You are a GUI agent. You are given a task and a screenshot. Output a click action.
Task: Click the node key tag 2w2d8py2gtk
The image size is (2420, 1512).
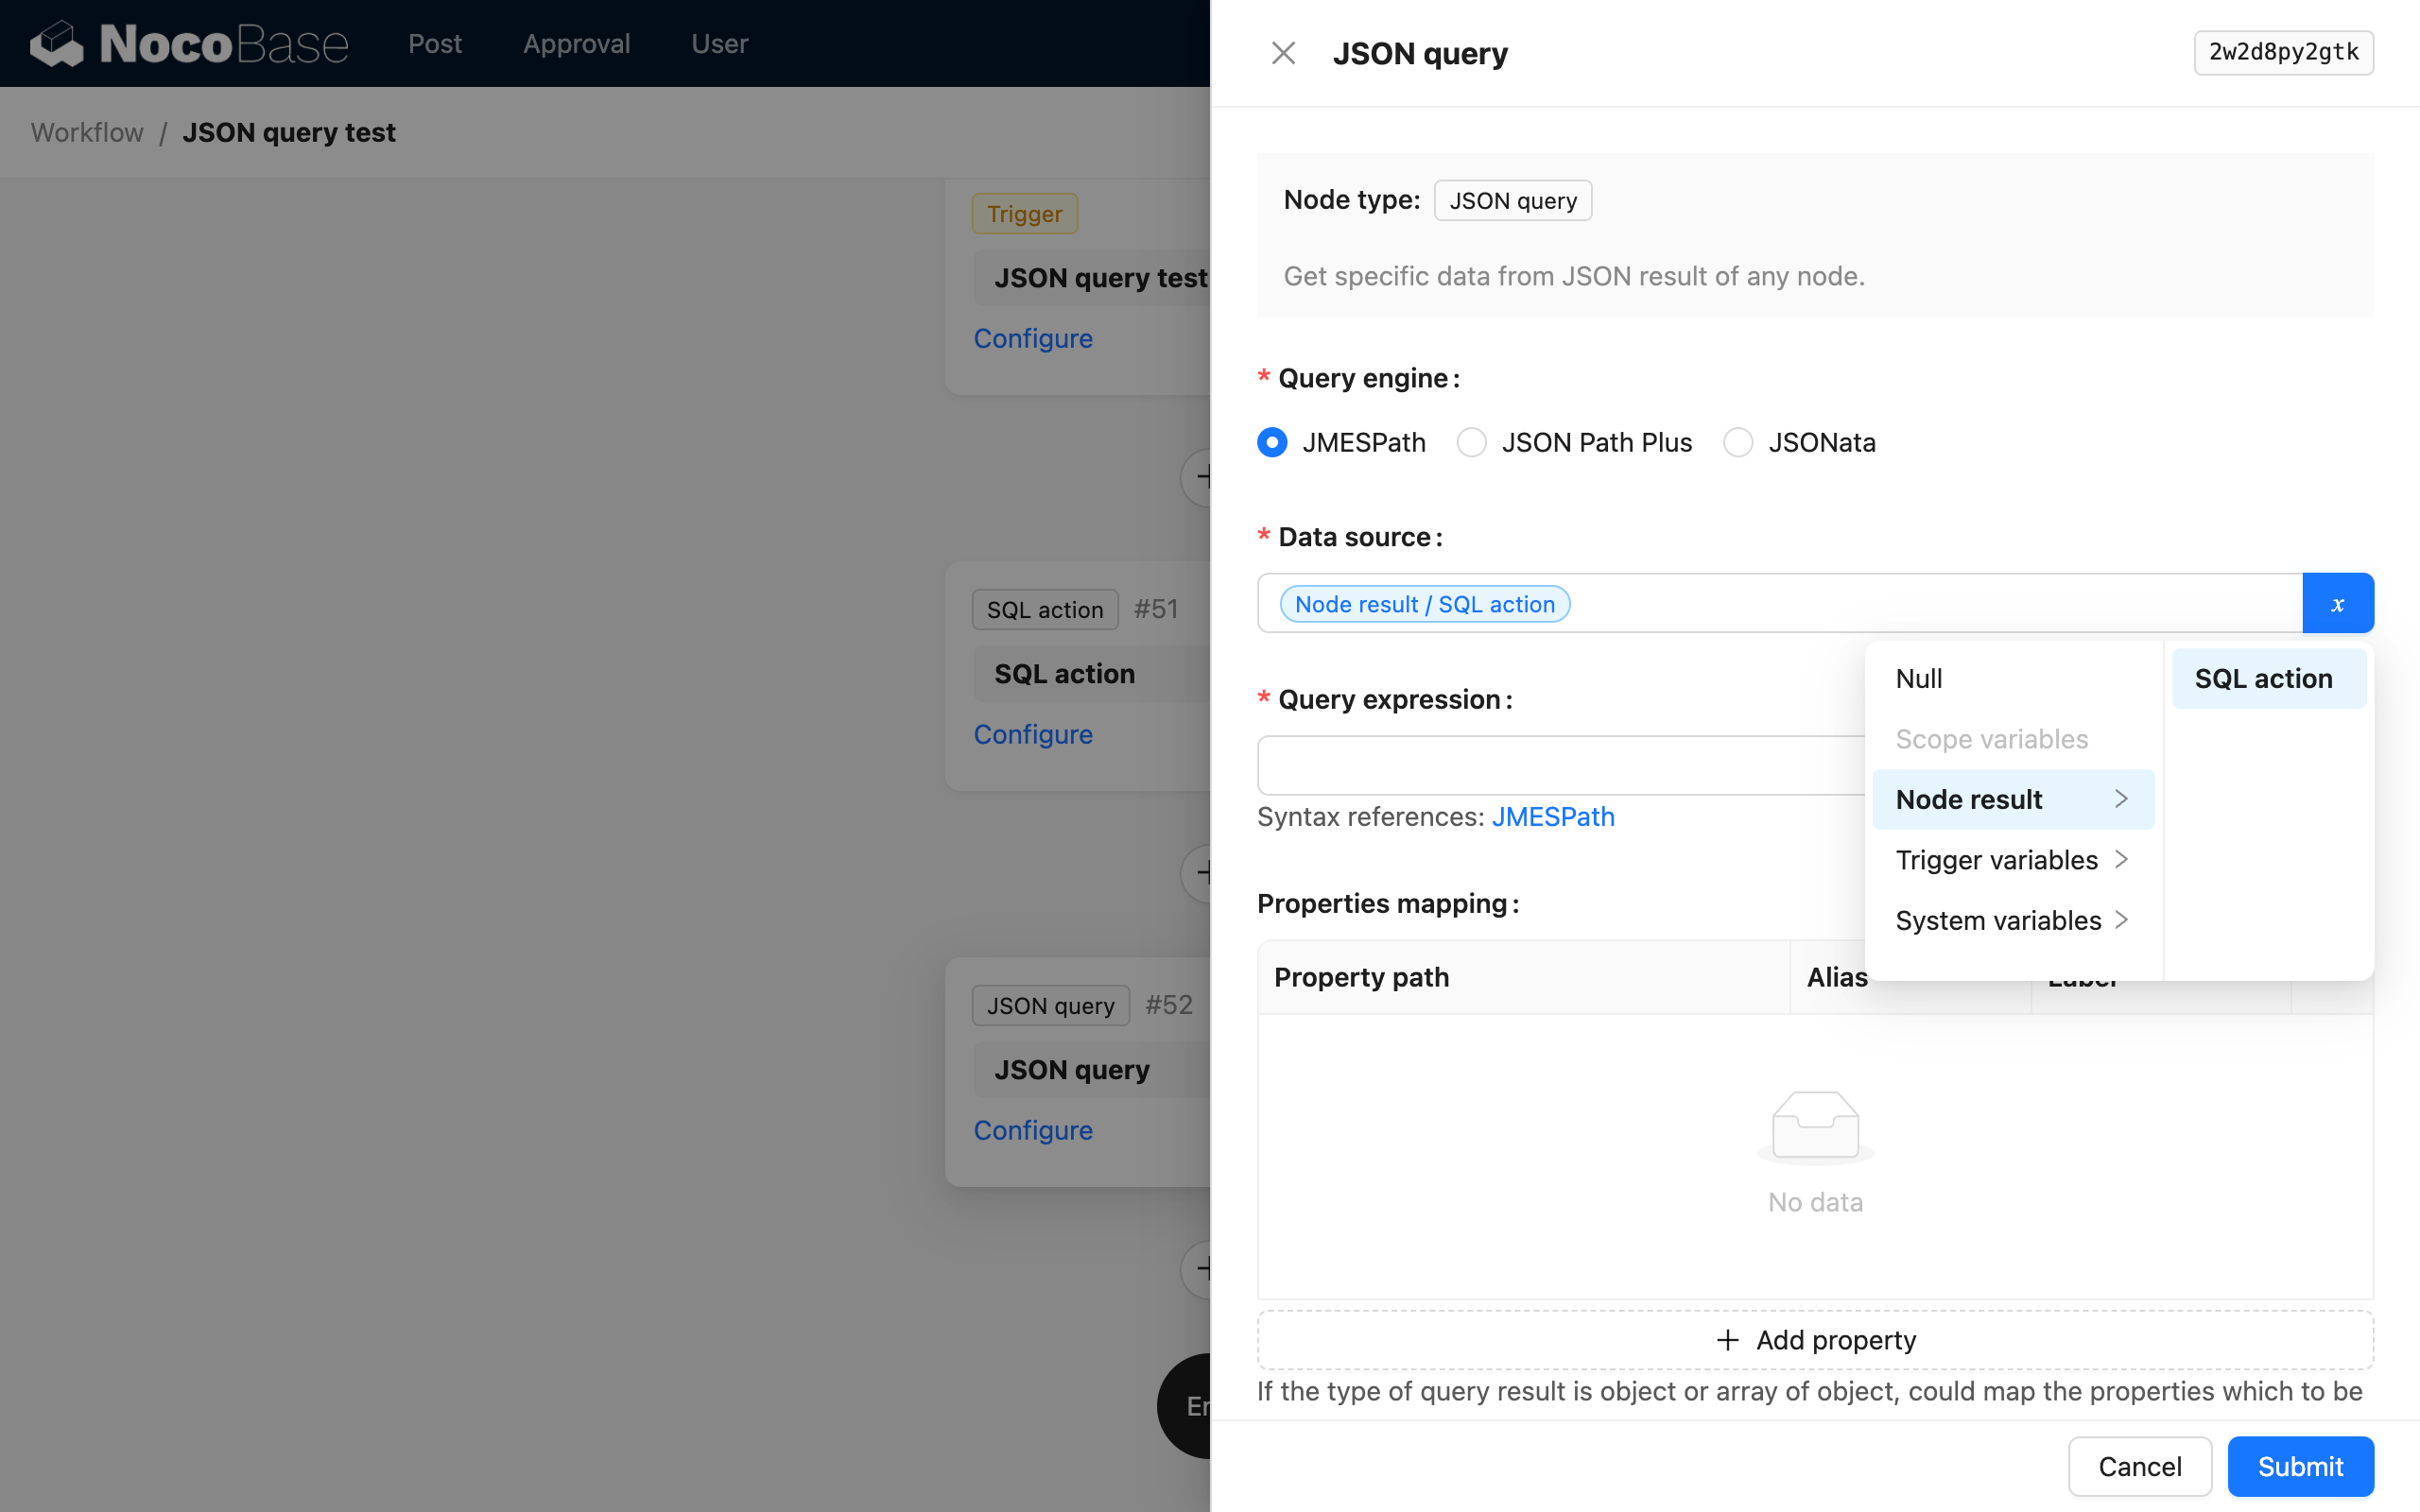[x=2283, y=53]
